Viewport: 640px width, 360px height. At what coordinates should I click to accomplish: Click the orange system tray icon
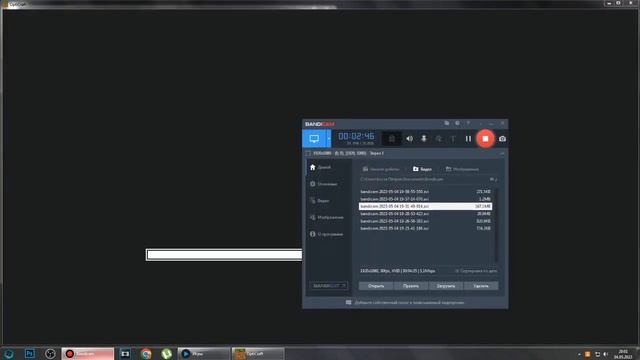point(587,354)
